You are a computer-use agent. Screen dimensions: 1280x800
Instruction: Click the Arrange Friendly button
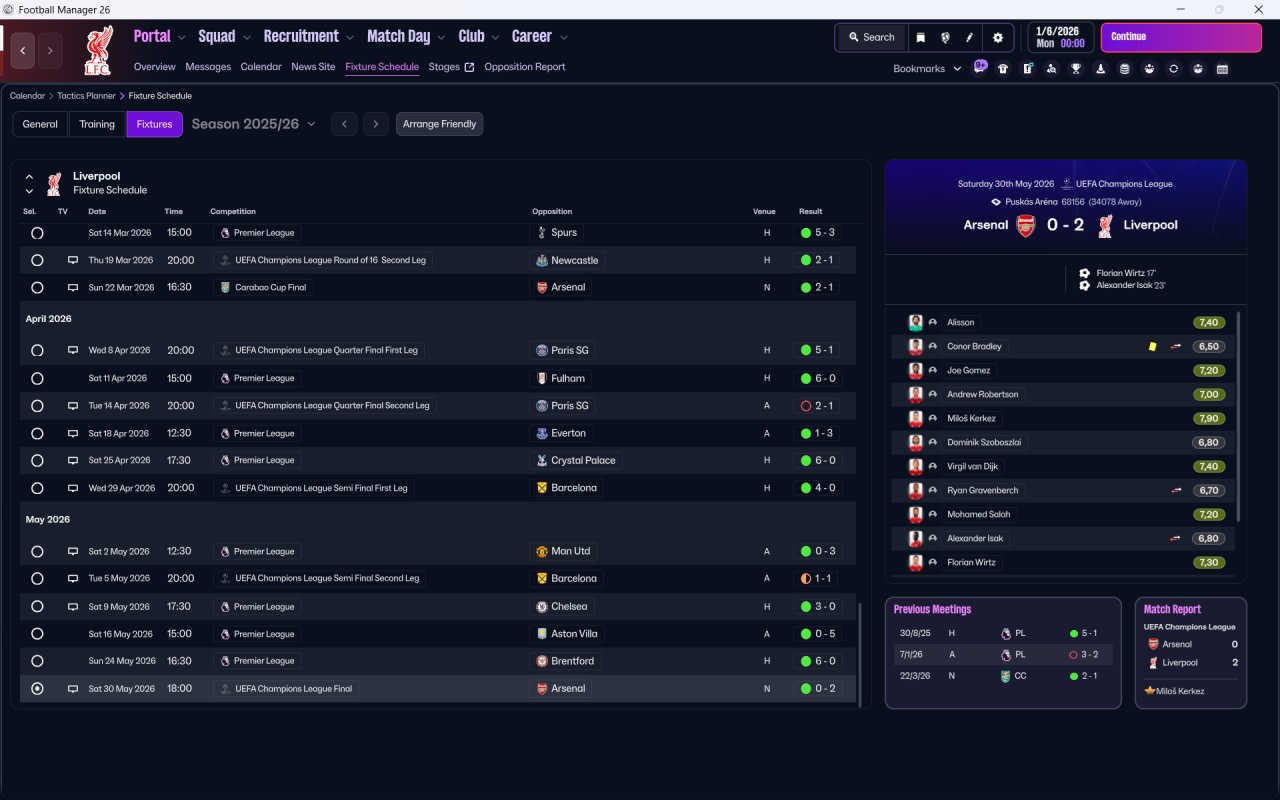440,124
